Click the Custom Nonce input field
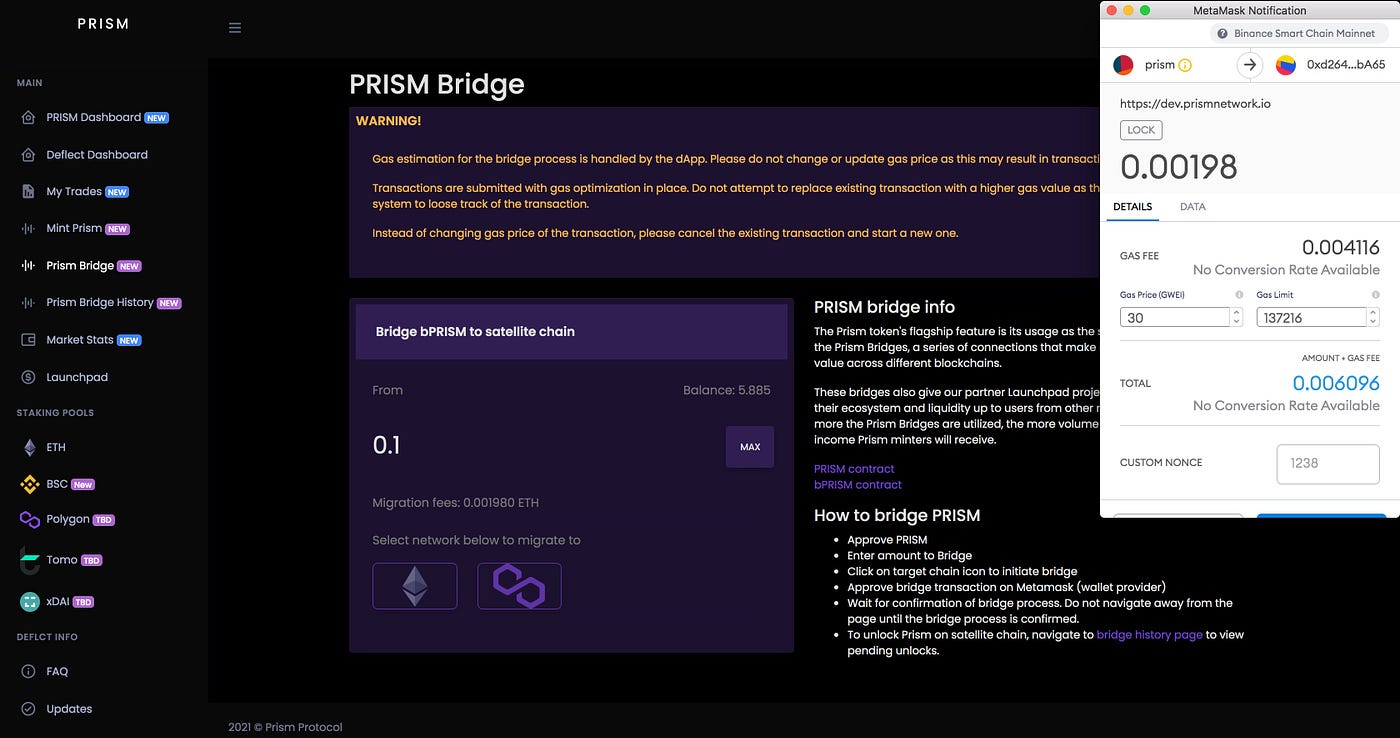Screen dimensions: 1400x738 1328,463
